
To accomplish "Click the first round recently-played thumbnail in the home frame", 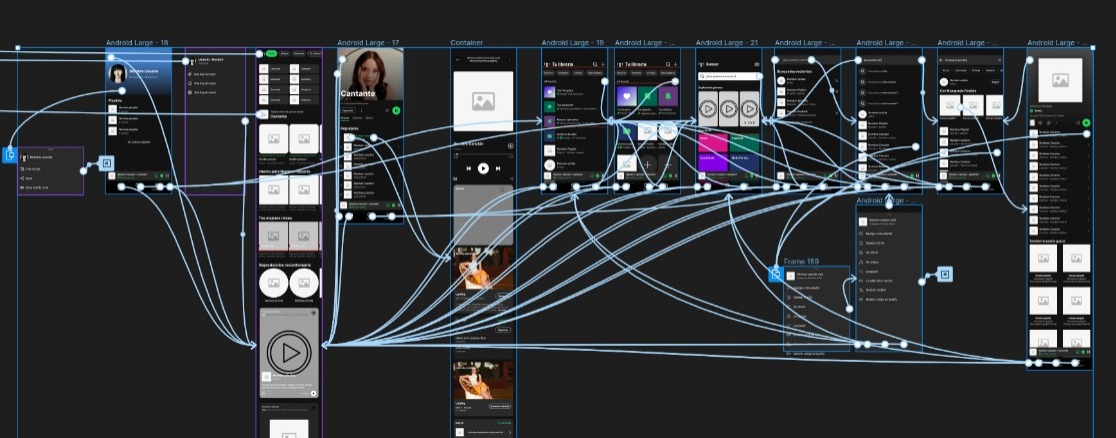I will [273, 283].
